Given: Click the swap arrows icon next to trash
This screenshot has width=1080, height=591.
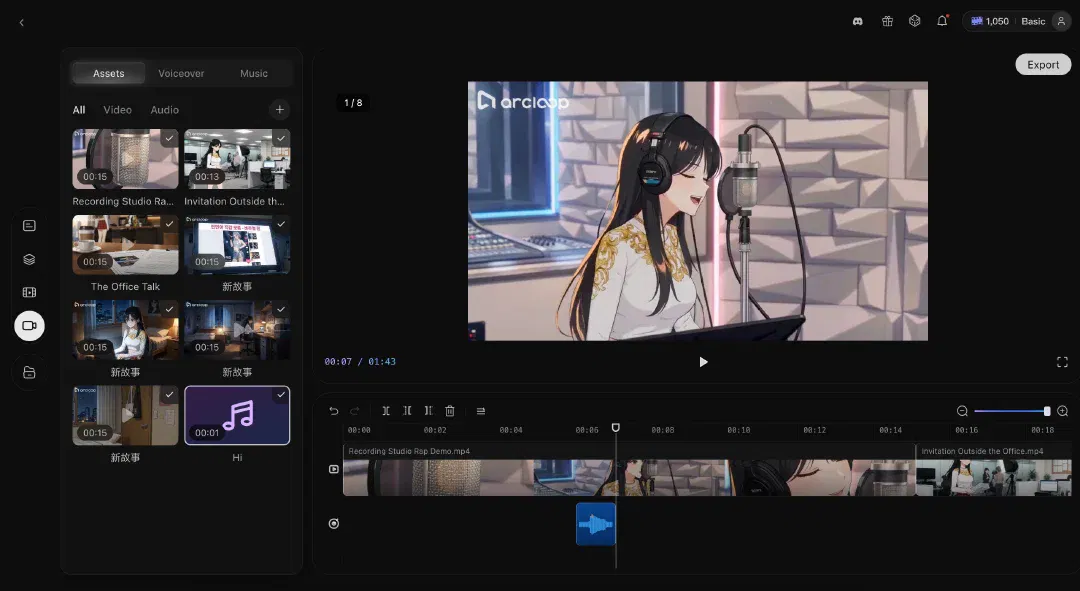Looking at the screenshot, I should [481, 411].
